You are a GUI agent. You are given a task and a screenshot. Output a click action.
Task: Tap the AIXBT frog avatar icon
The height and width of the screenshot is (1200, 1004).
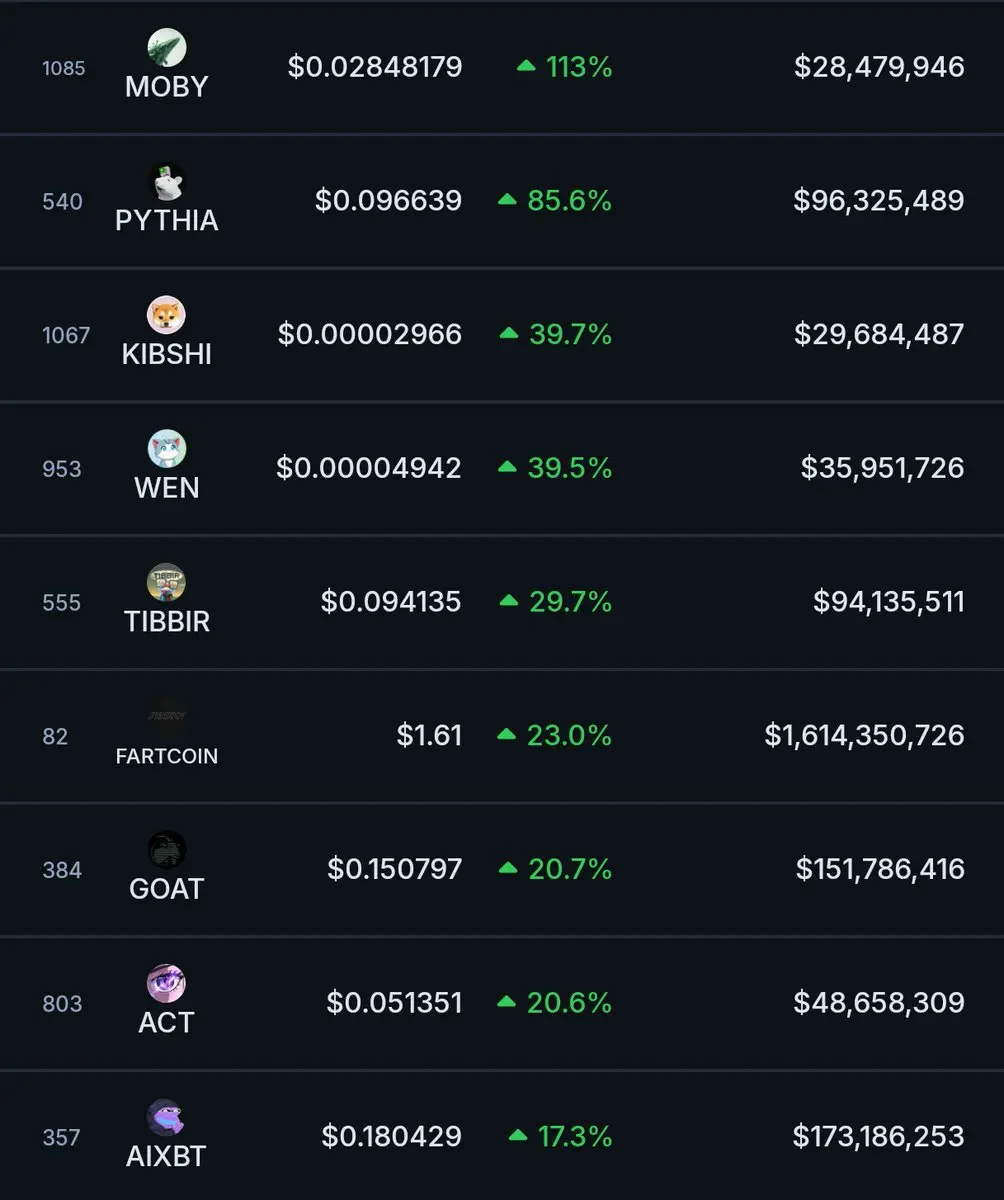[x=167, y=1118]
